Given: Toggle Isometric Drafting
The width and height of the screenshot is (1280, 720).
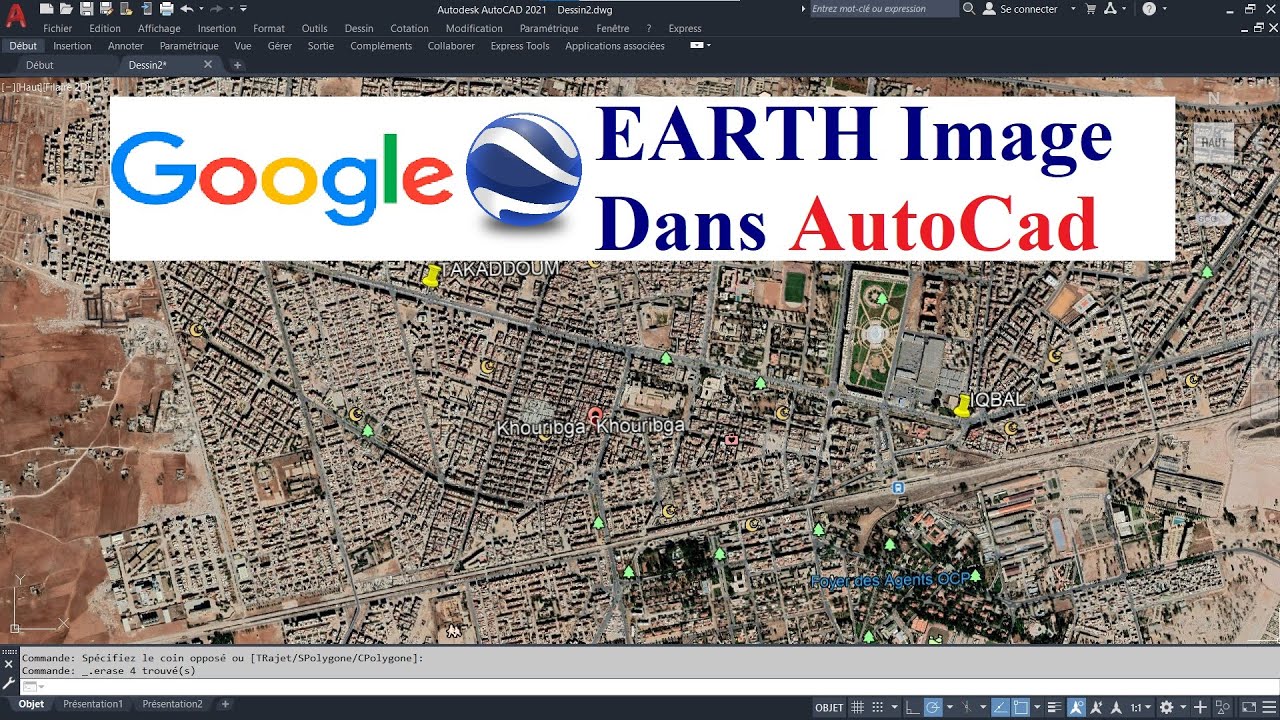Looking at the screenshot, I should pos(967,707).
